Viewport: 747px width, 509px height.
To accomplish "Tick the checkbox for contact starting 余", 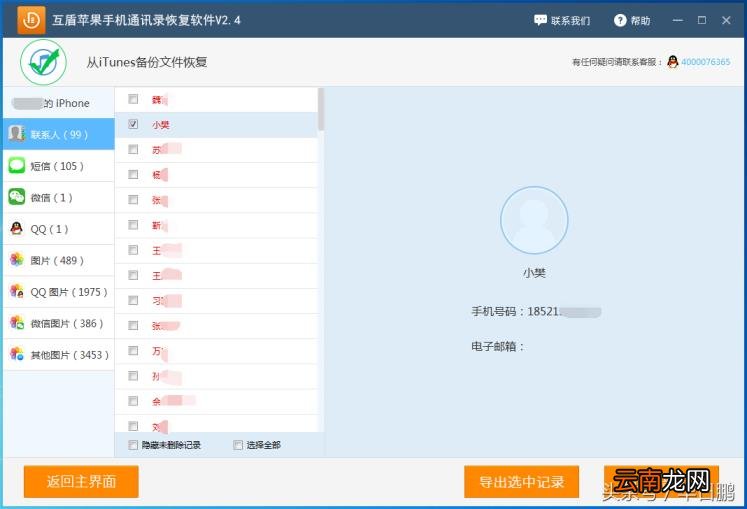I will (133, 401).
